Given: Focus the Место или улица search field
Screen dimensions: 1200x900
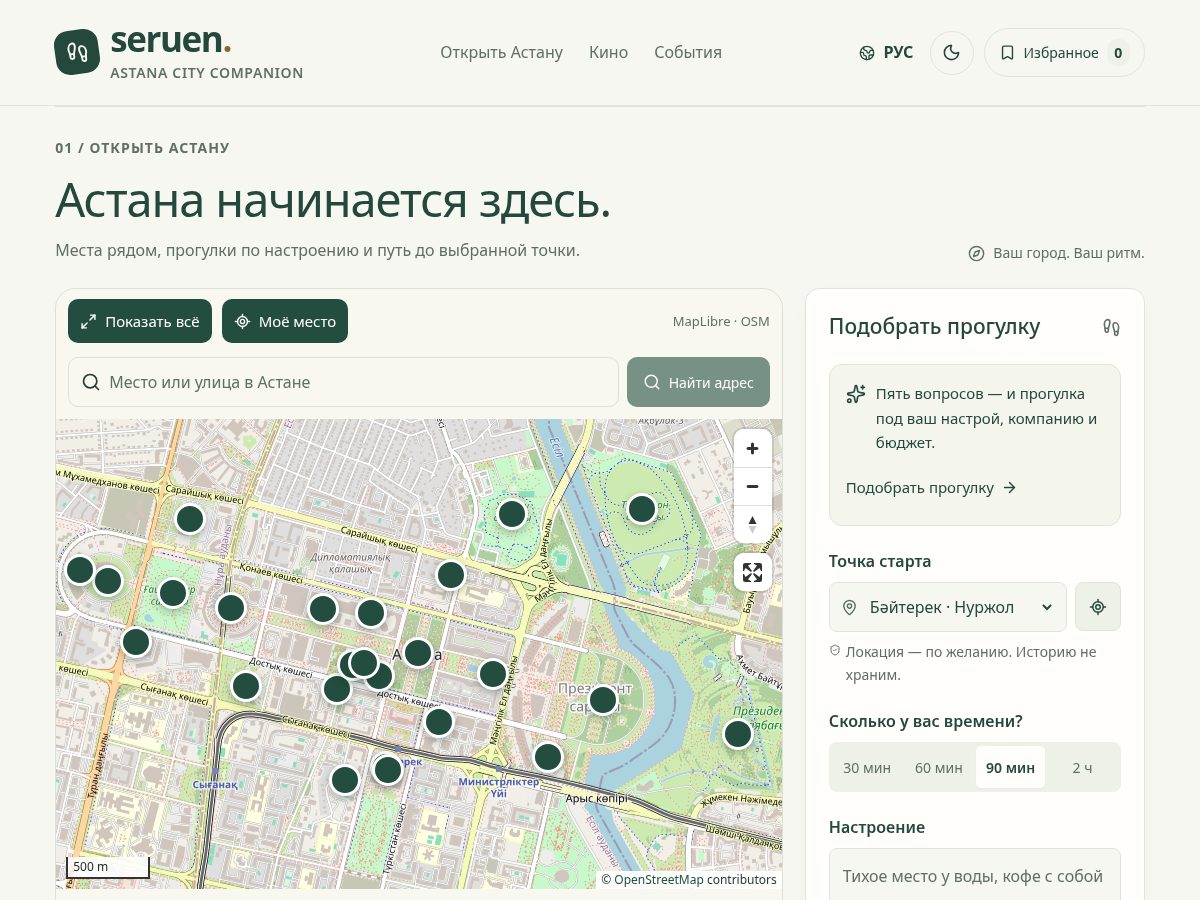Looking at the screenshot, I should (343, 382).
